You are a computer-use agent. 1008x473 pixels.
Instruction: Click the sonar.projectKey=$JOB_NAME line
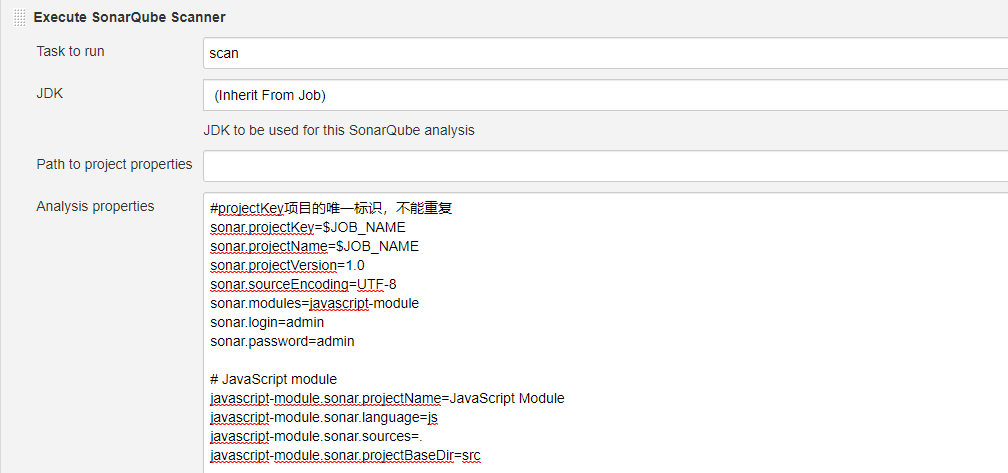307,228
